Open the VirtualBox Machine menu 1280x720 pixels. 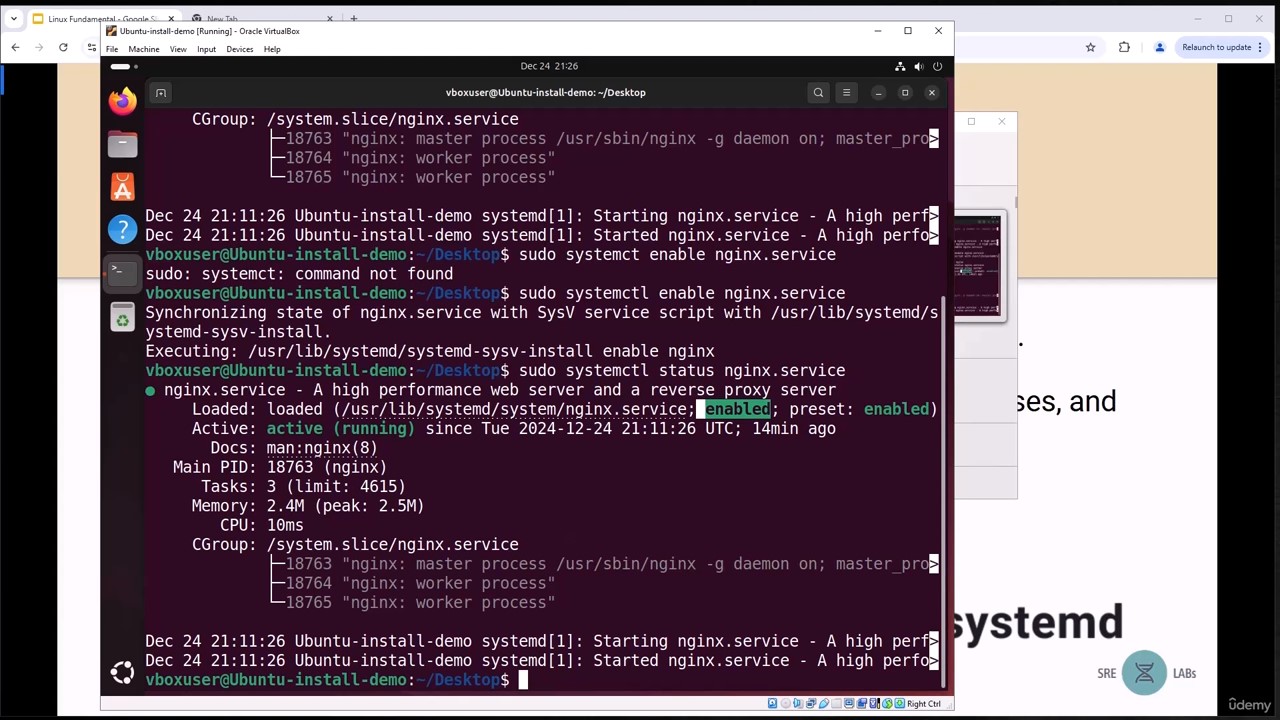tap(143, 49)
